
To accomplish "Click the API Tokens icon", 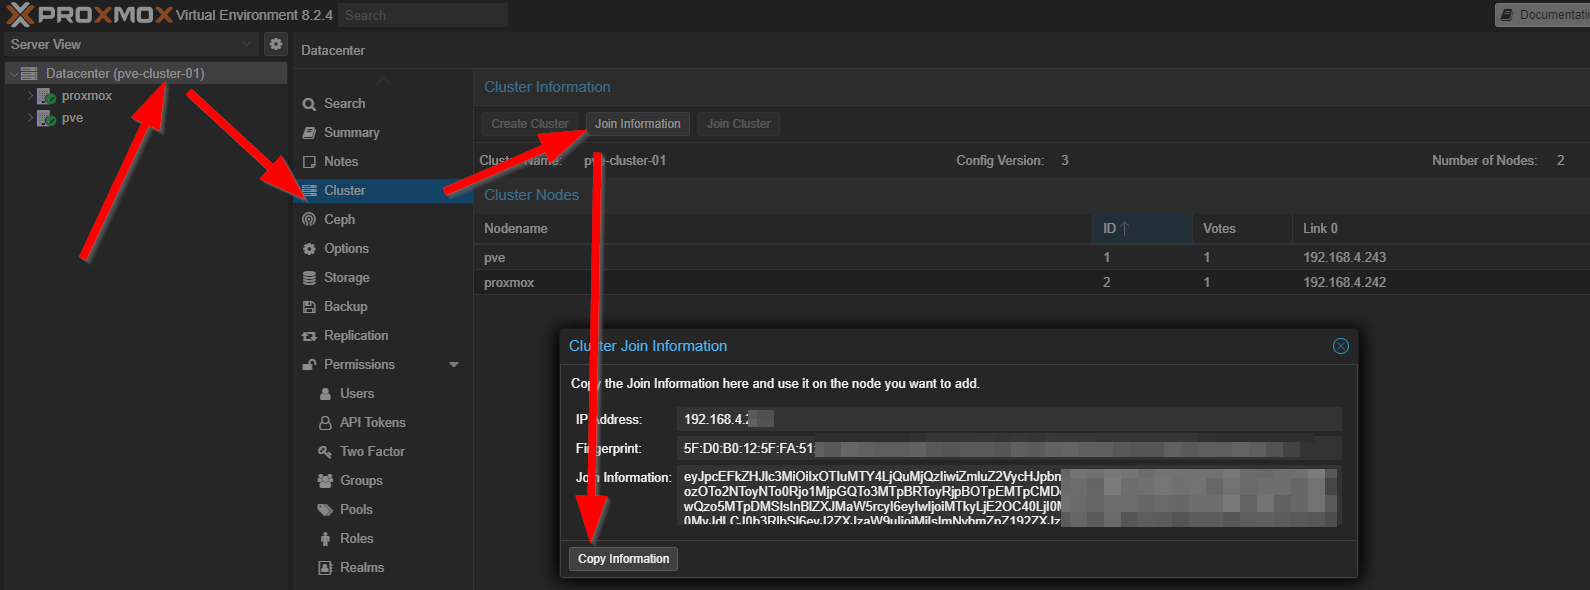I will click(325, 423).
